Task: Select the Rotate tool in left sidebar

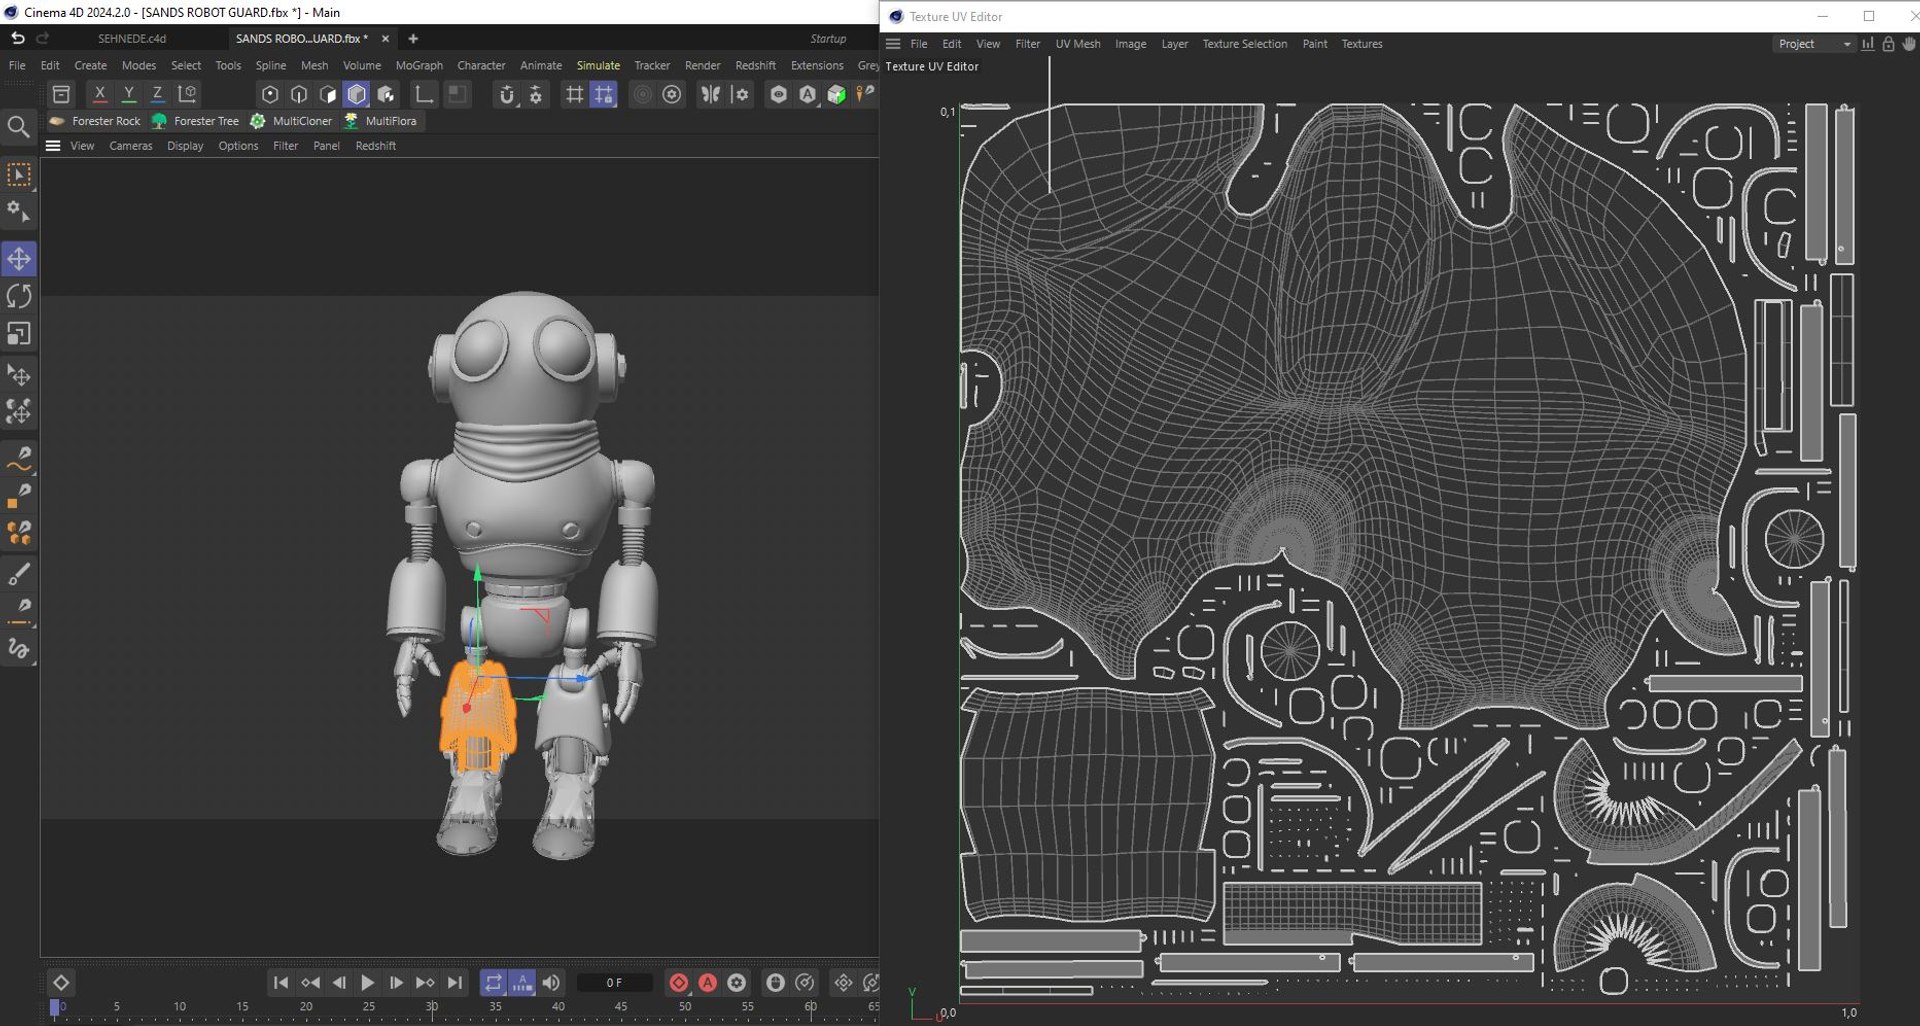Action: tap(19, 296)
